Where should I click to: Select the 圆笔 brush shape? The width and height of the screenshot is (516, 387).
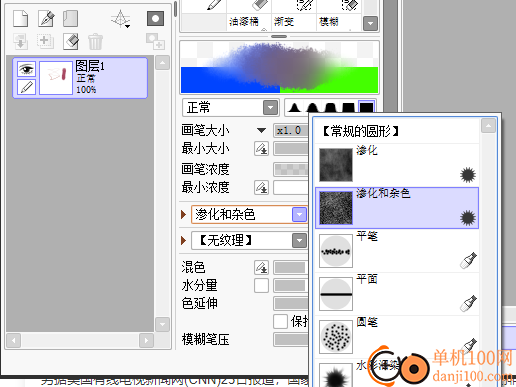click(x=397, y=337)
